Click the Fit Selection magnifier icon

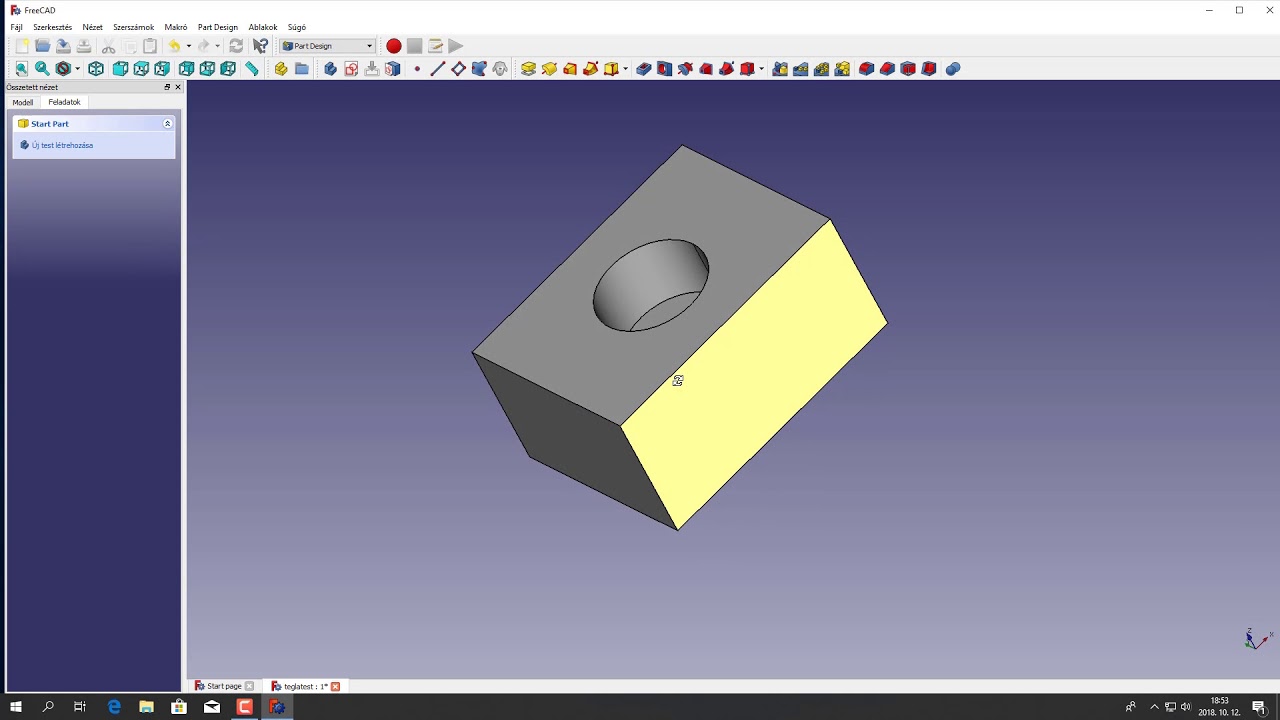pos(42,69)
